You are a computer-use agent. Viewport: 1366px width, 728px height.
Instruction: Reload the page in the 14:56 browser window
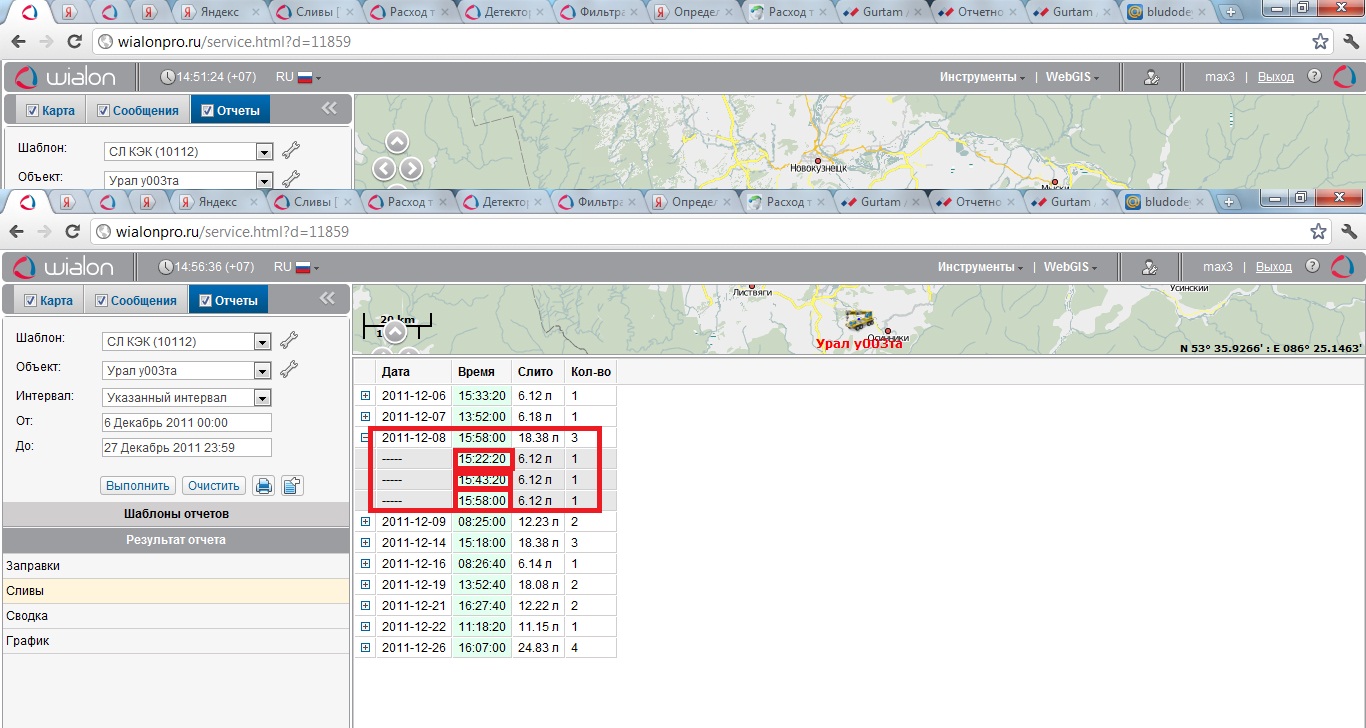72,231
